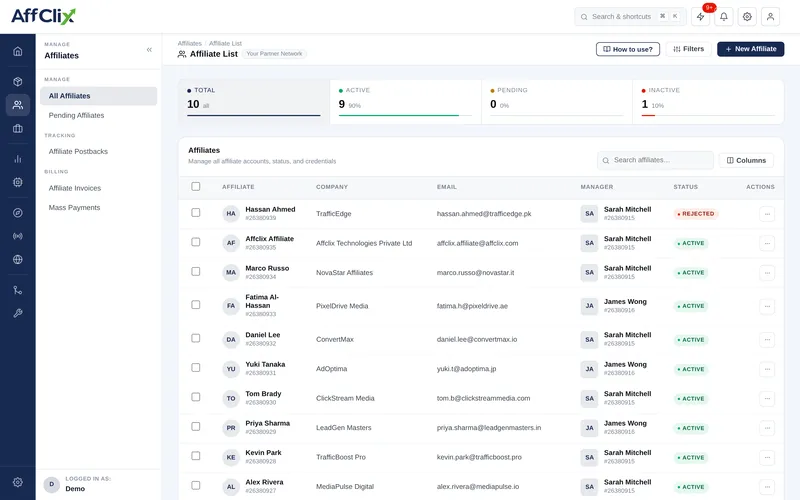Open the globe icon in sidebar

click(x=17, y=259)
